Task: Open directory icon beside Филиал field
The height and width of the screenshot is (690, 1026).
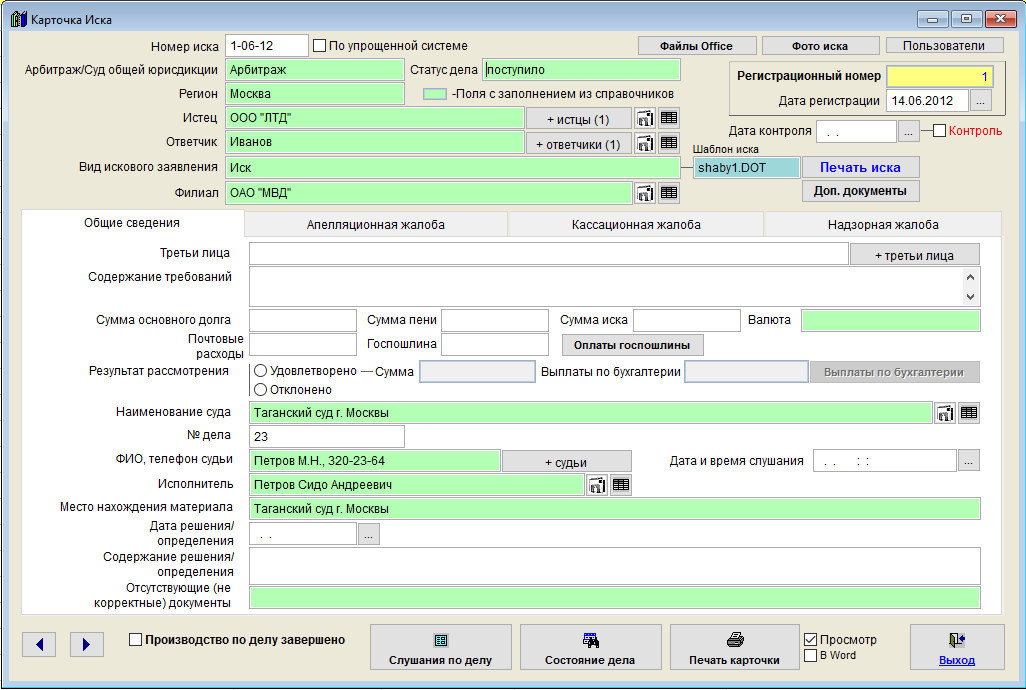Action: [x=645, y=193]
